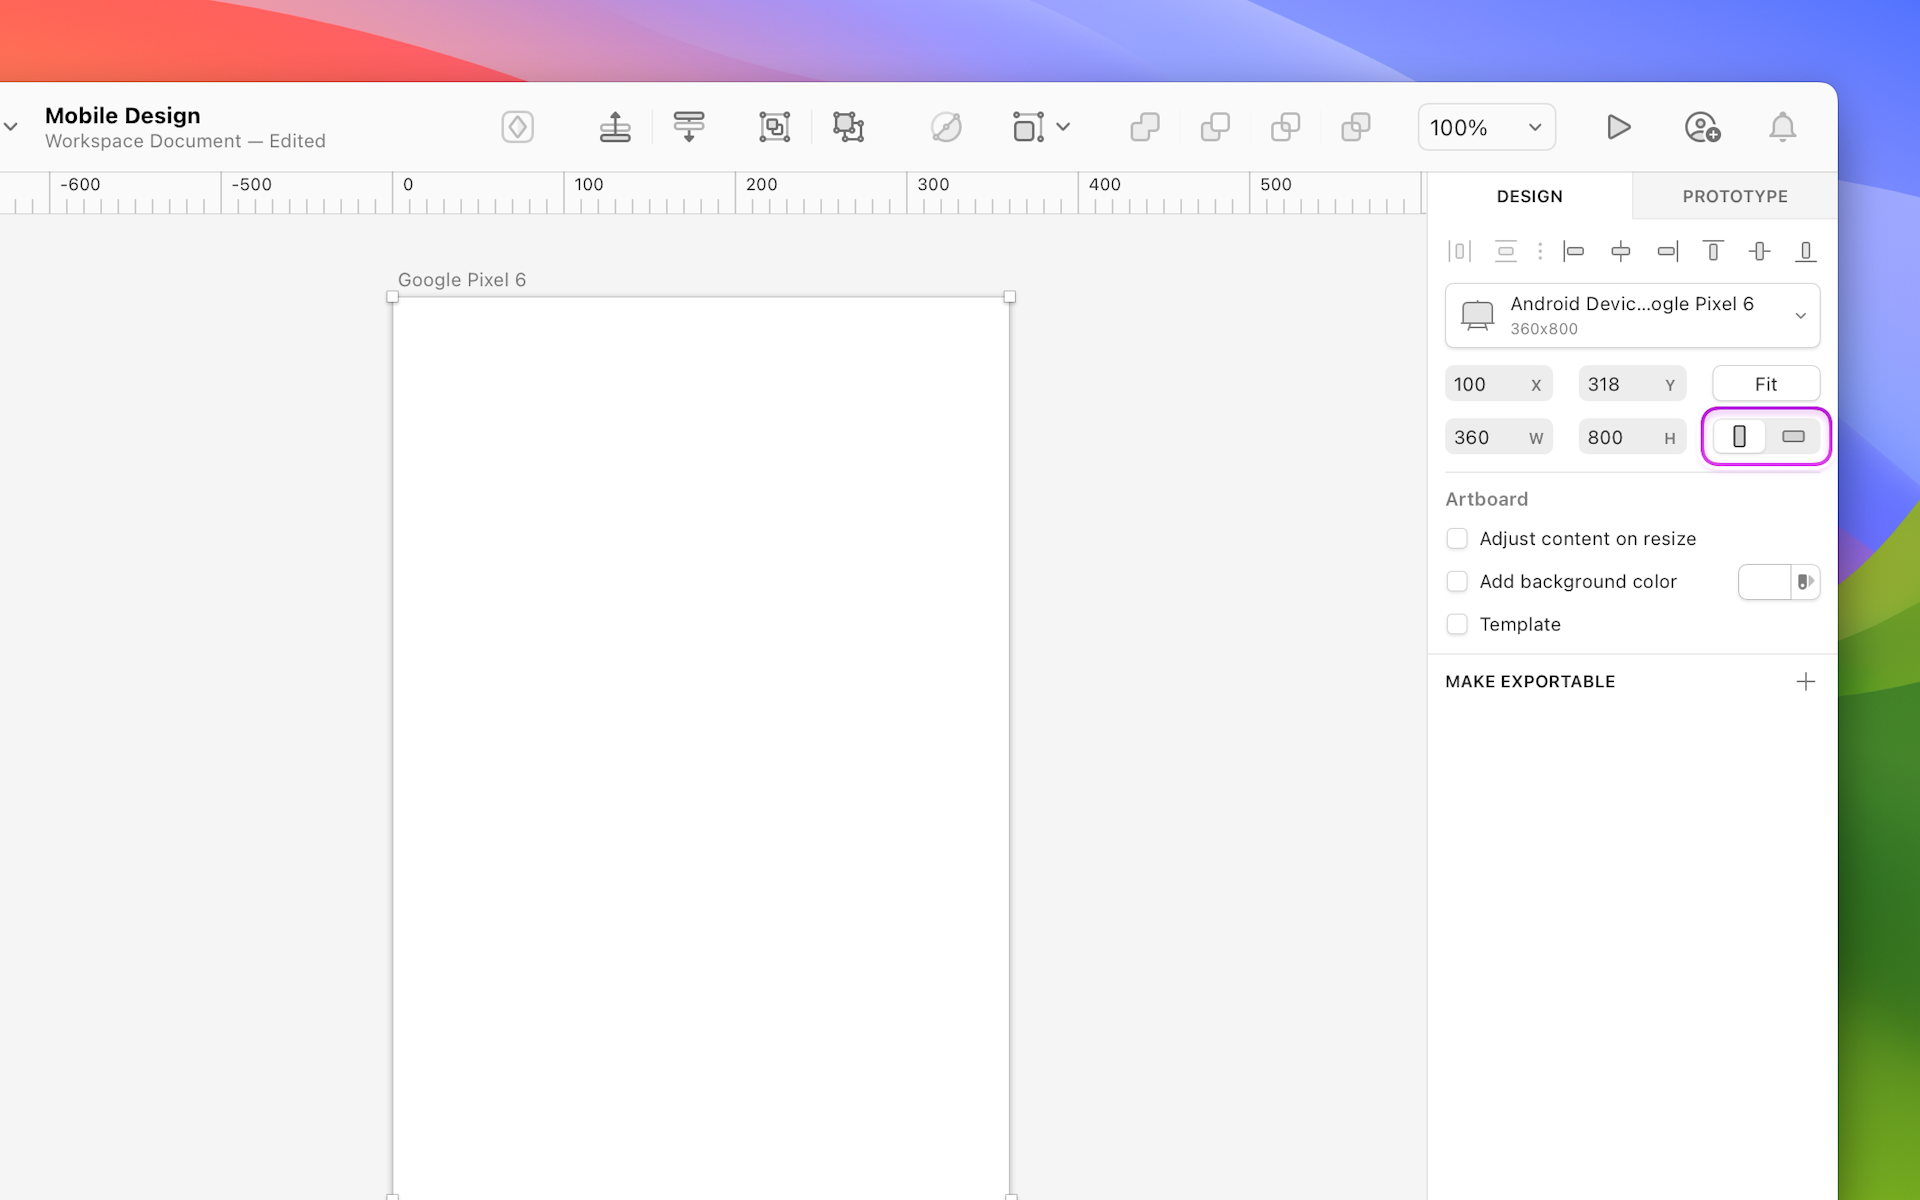The width and height of the screenshot is (1920, 1200).
Task: Open notifications bell icon
Action: click(x=1782, y=127)
